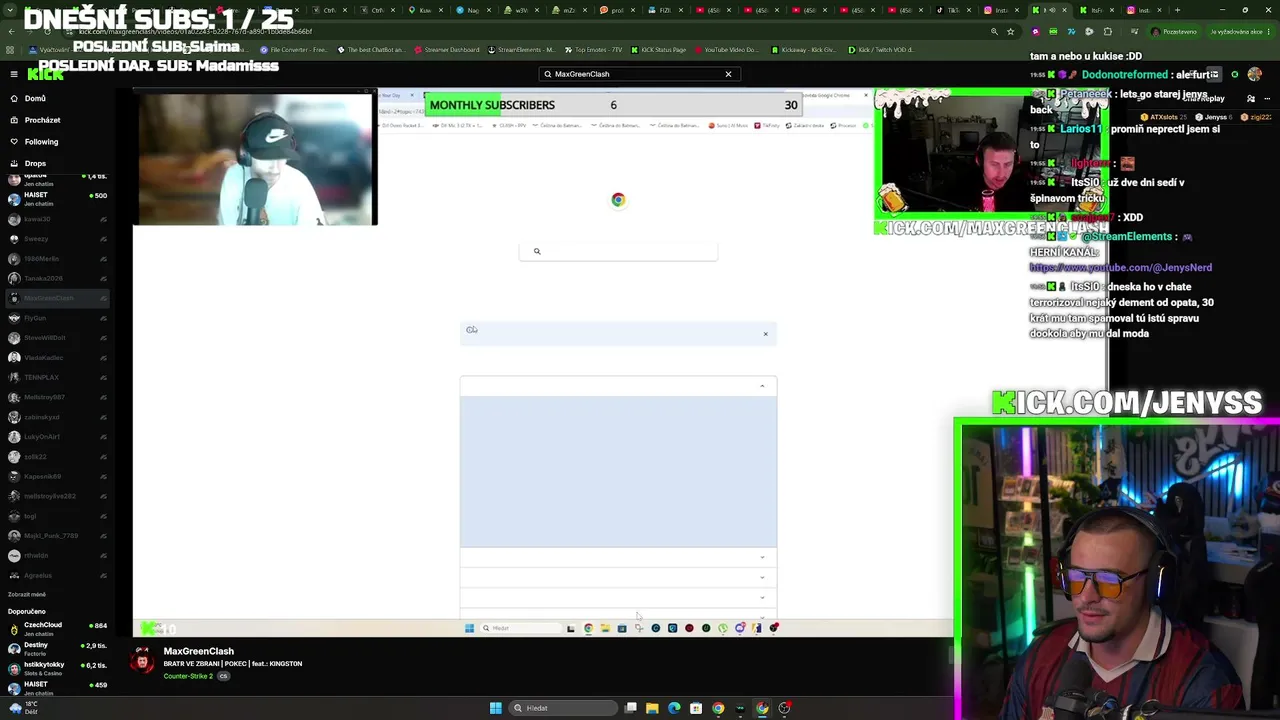Click the search box in the streamed browser
Image resolution: width=1280 pixels, height=720 pixels.
point(618,251)
